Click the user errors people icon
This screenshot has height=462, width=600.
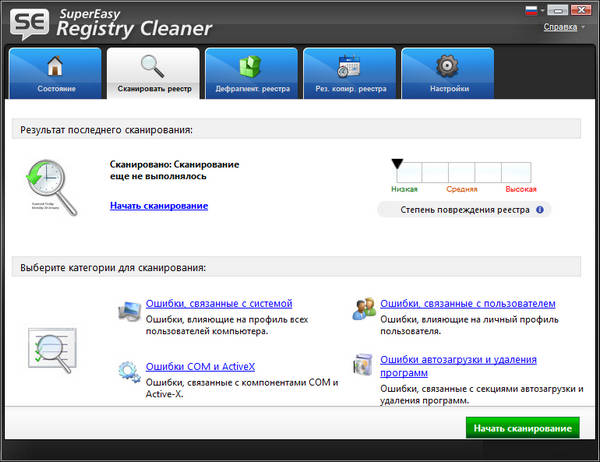tap(363, 310)
